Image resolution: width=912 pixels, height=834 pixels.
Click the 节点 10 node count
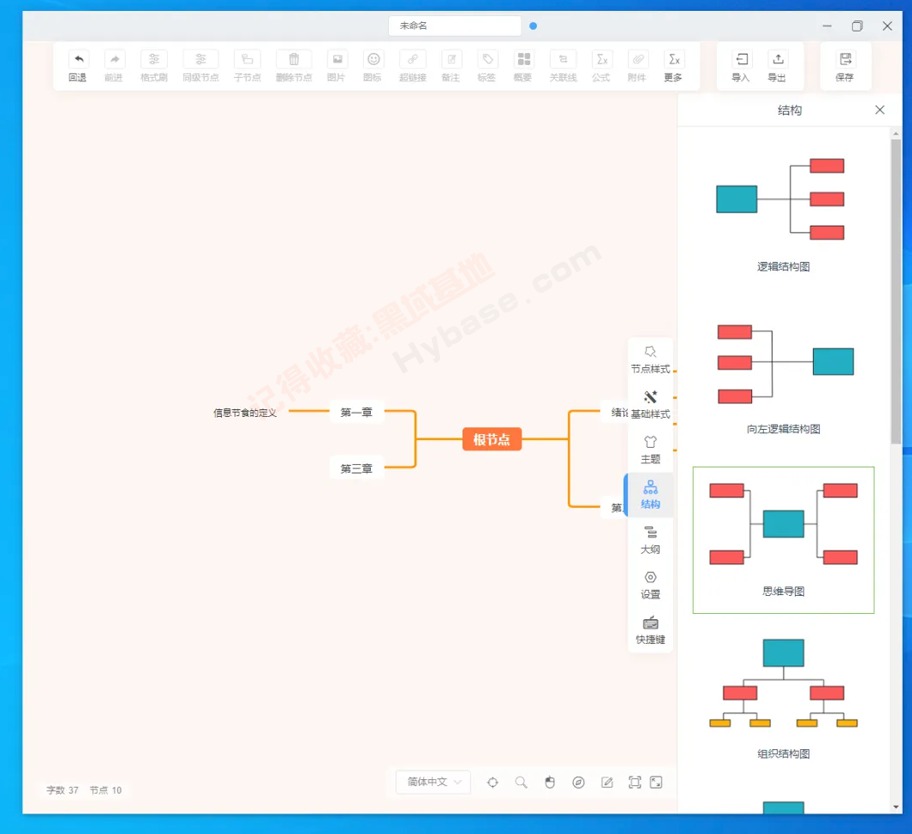[x=106, y=790]
